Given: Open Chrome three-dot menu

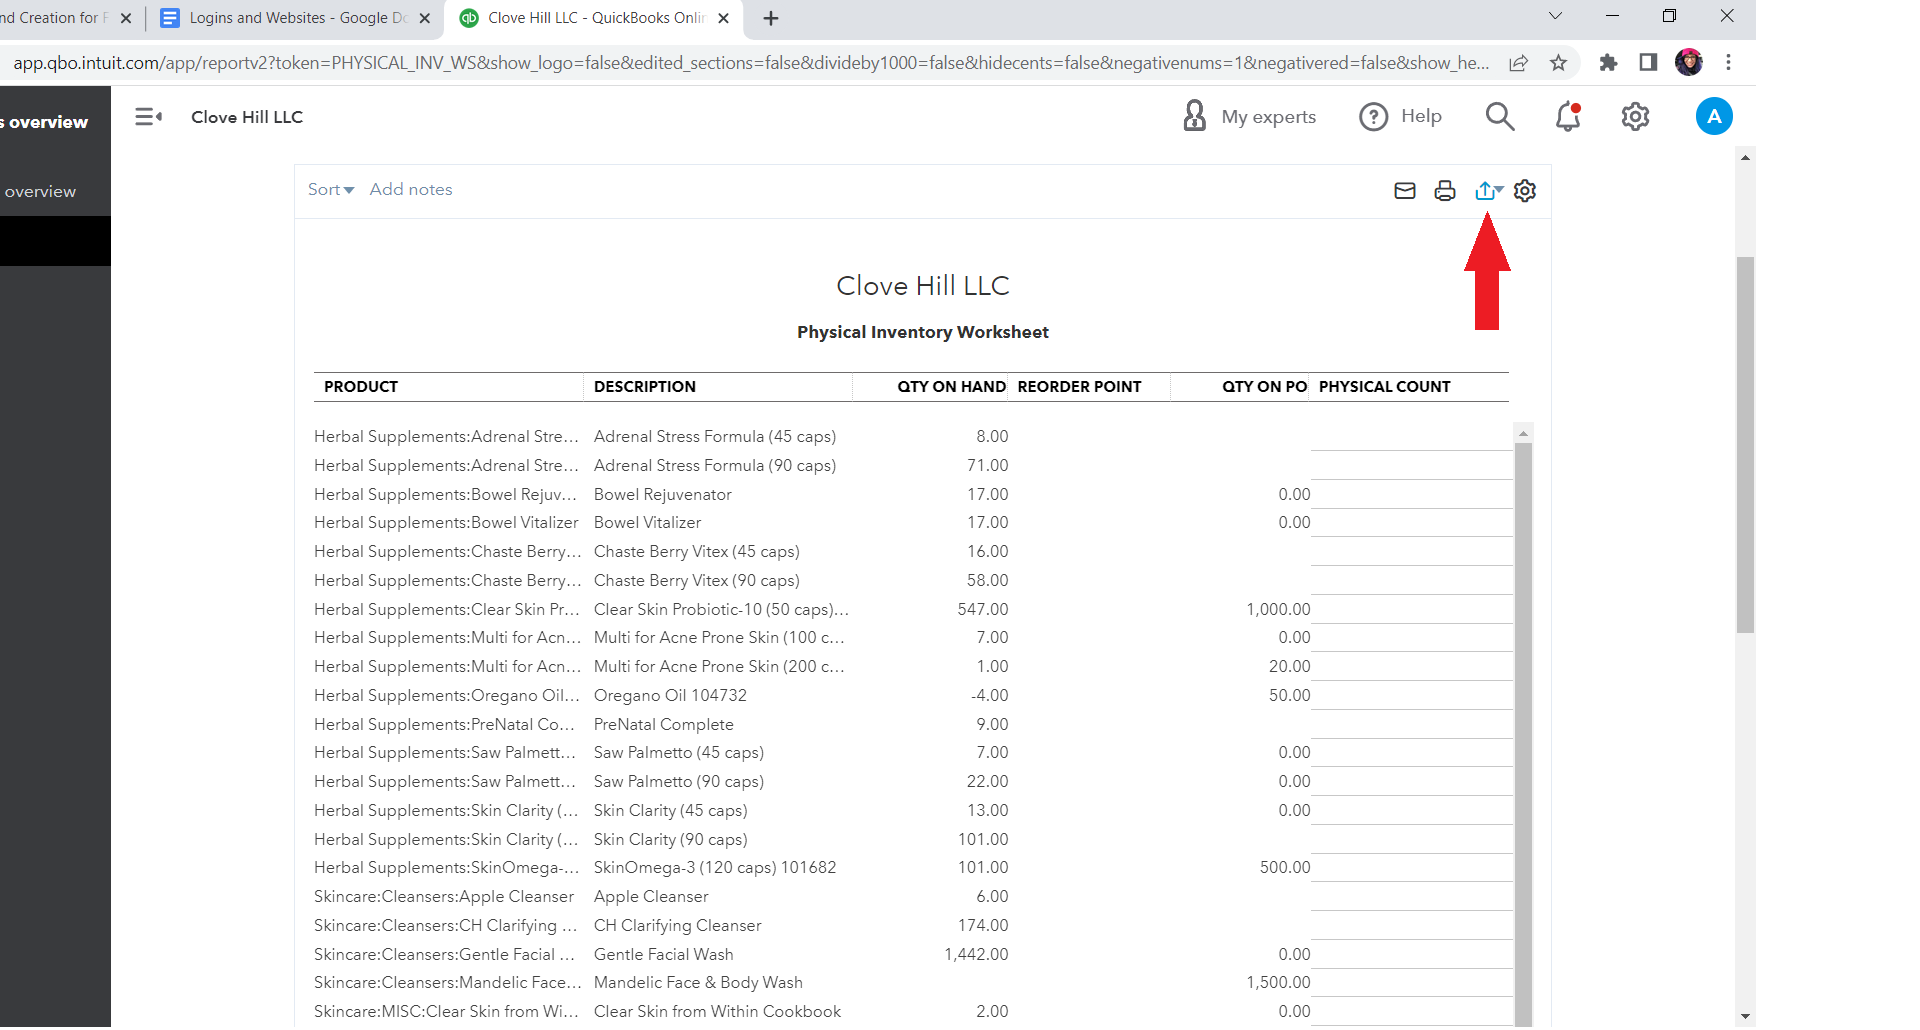Looking at the screenshot, I should 1728,63.
